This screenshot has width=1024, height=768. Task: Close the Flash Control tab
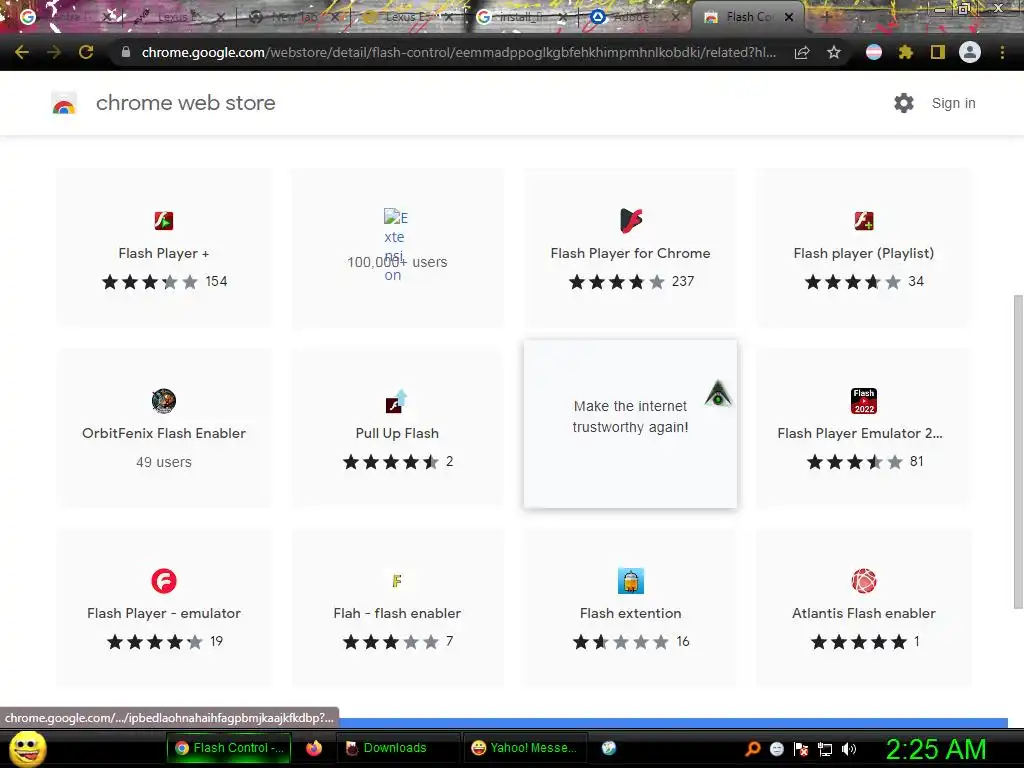coord(789,17)
